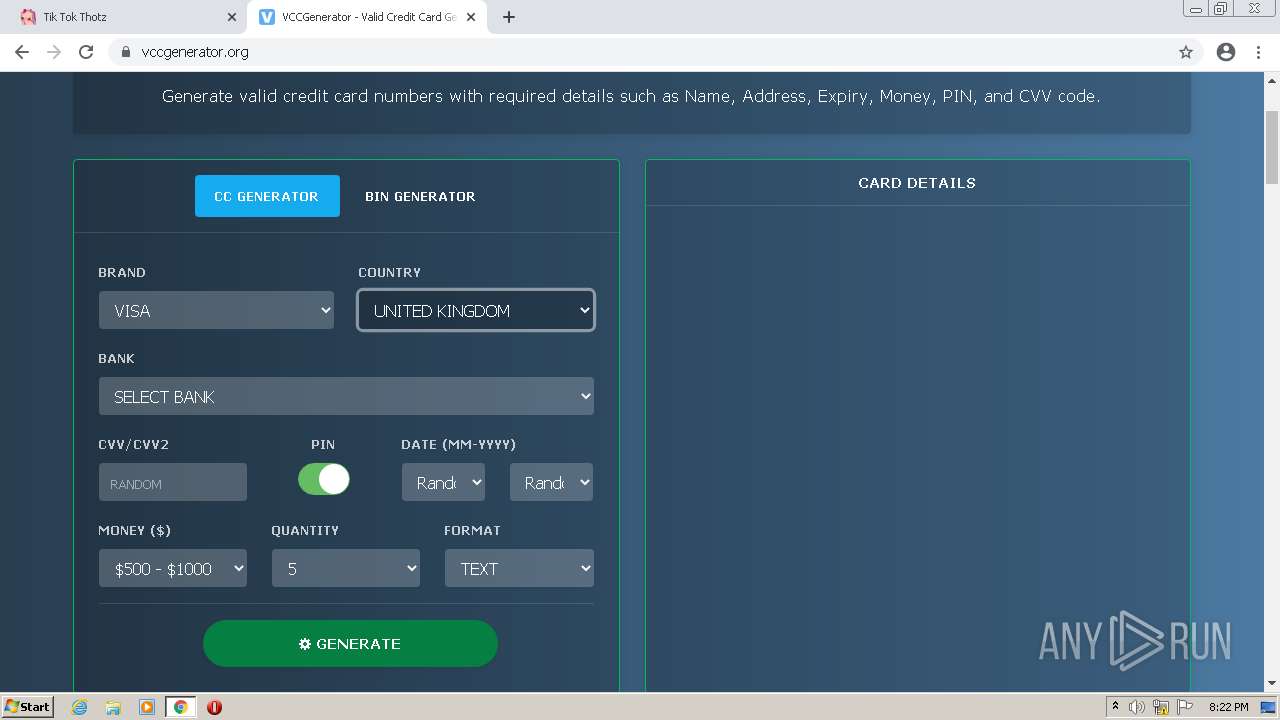Viewport: 1280px width, 720px height.
Task: Open the Windows Start menu
Action: (x=27, y=707)
